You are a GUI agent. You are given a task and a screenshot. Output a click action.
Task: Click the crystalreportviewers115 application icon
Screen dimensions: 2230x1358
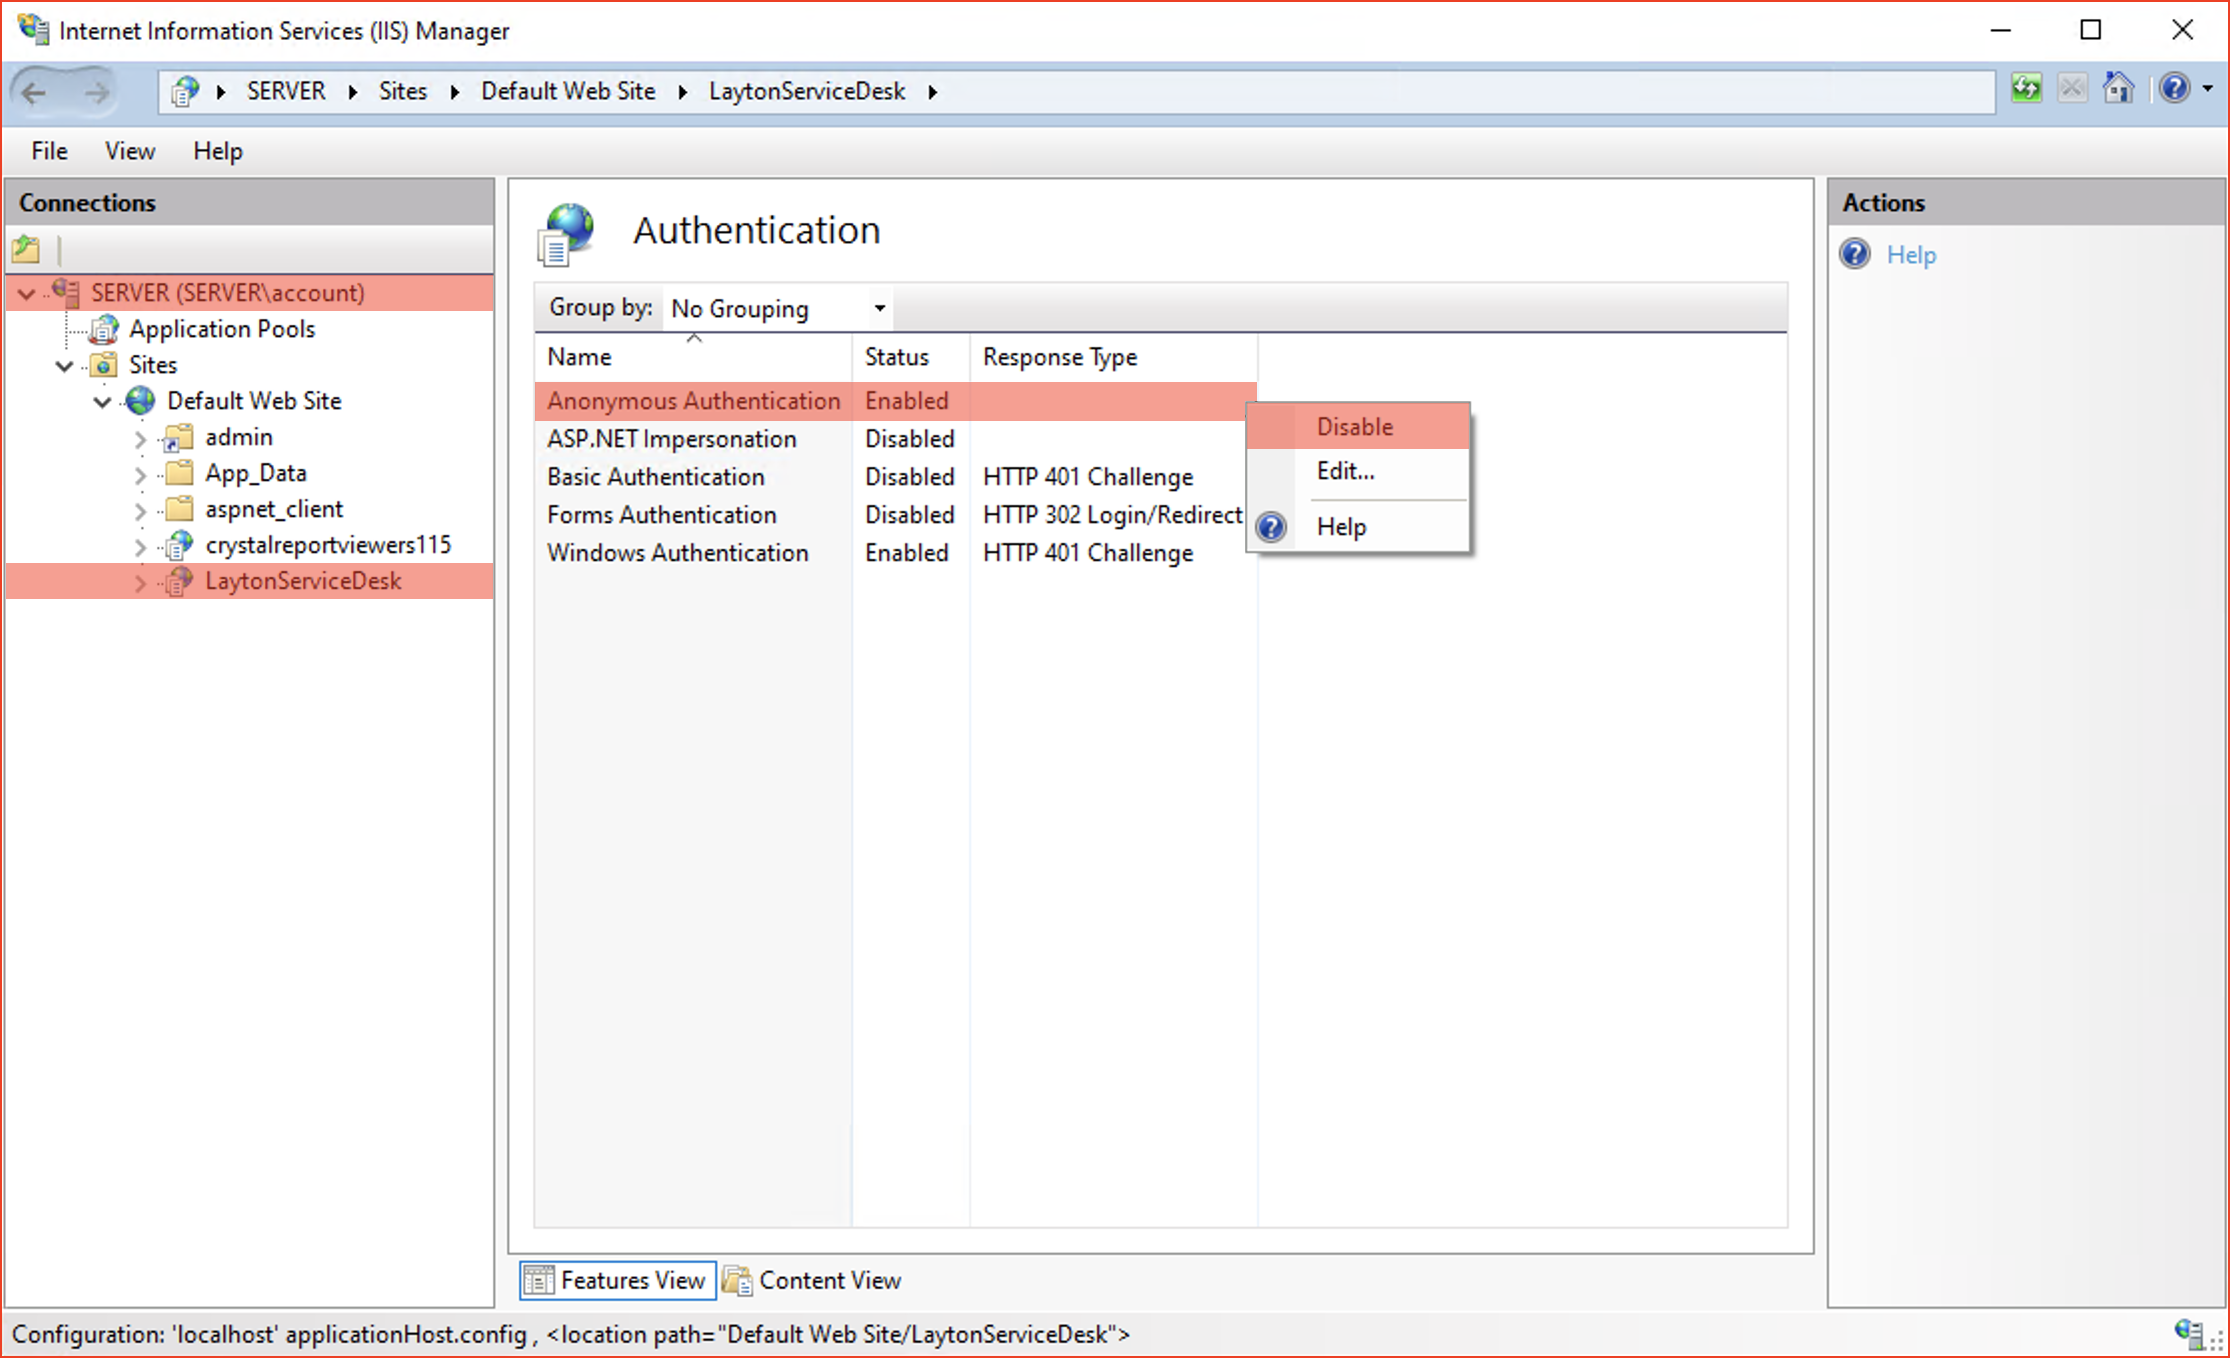coord(178,545)
